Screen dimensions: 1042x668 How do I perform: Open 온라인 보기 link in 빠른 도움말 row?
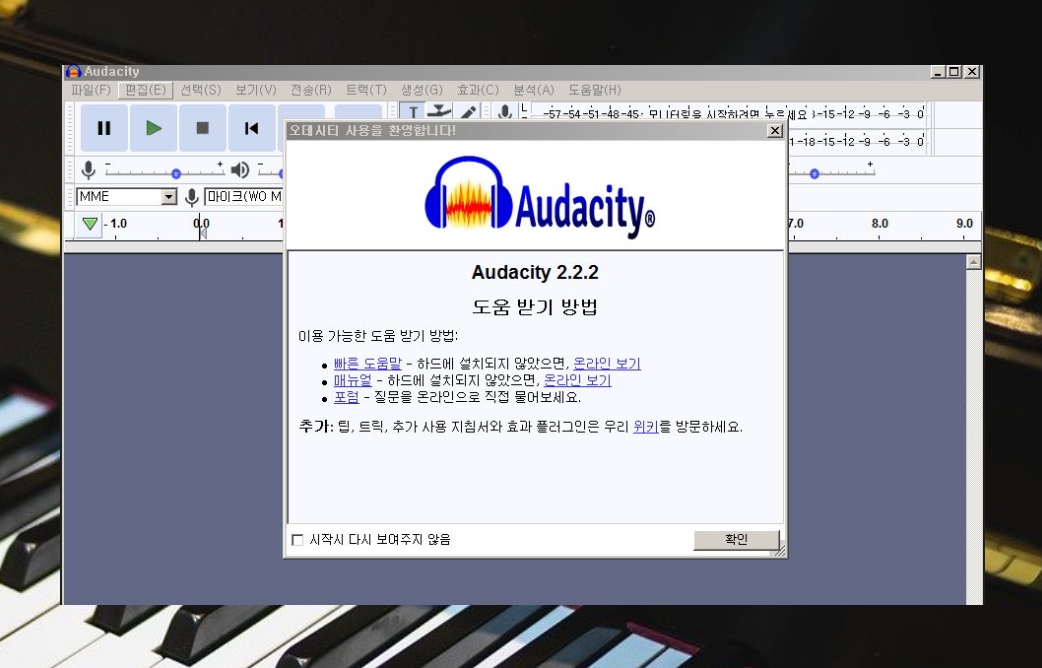tap(607, 364)
